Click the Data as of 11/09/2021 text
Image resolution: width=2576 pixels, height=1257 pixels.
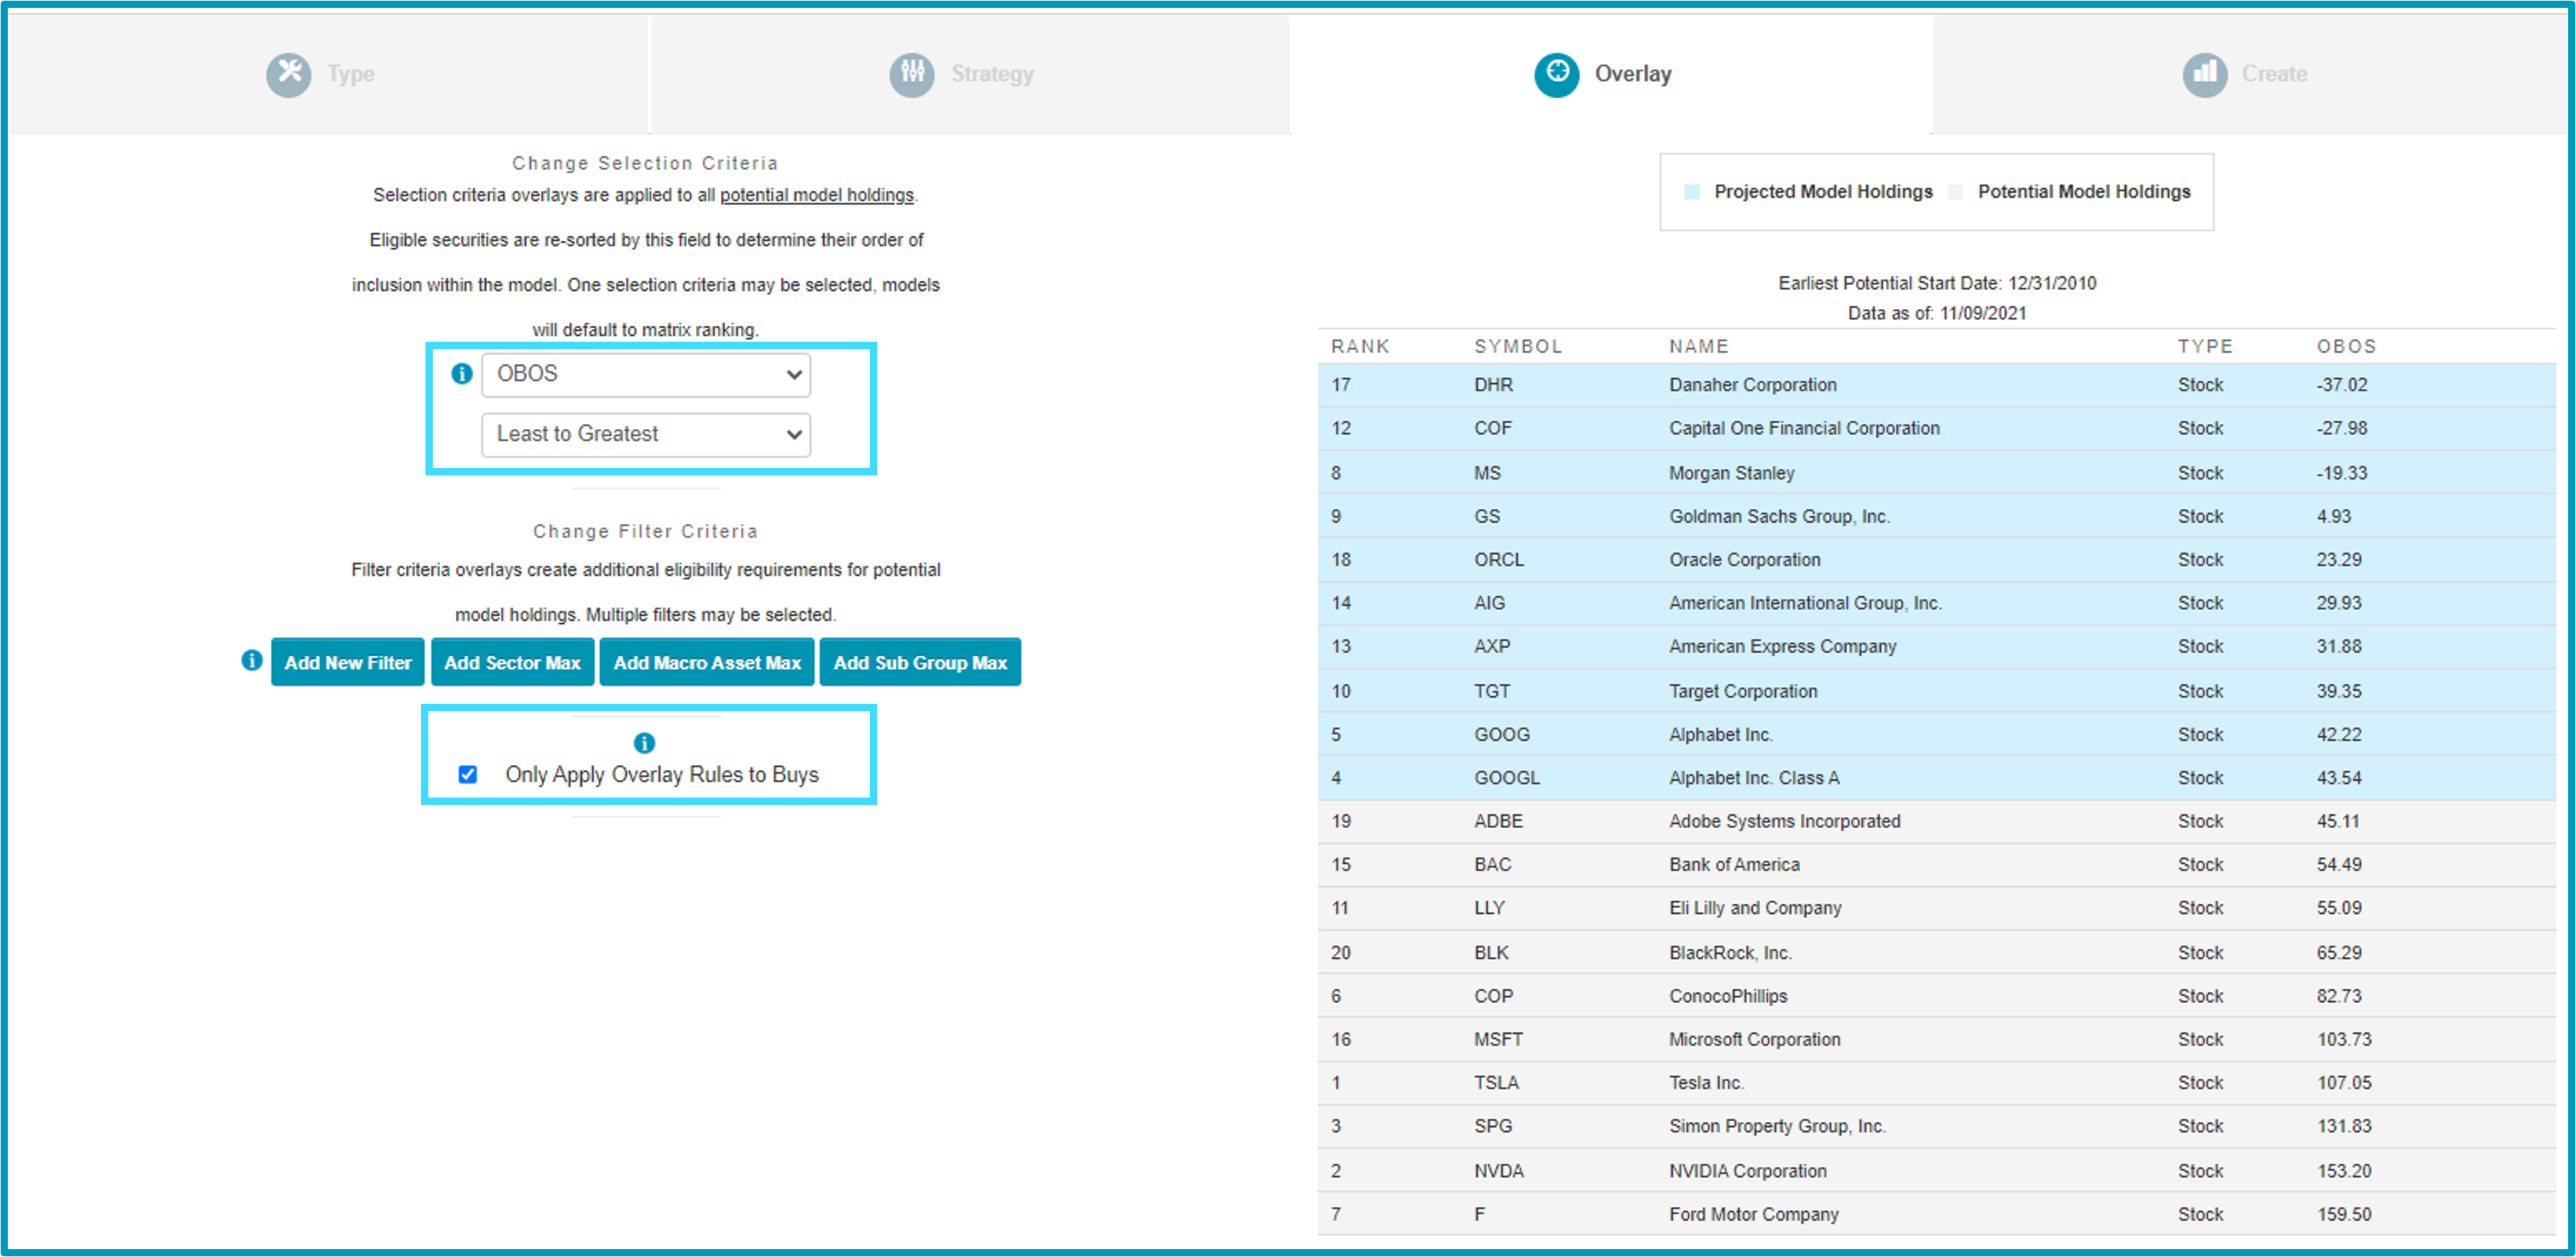point(1937,313)
